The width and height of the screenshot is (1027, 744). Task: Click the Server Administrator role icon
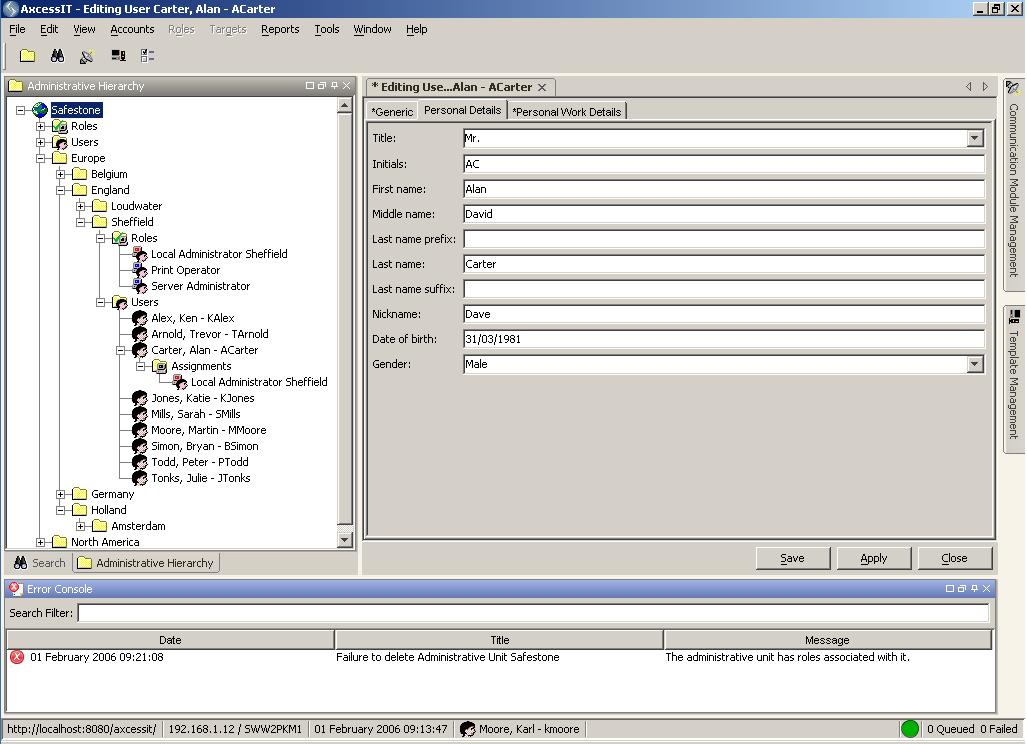[140, 286]
